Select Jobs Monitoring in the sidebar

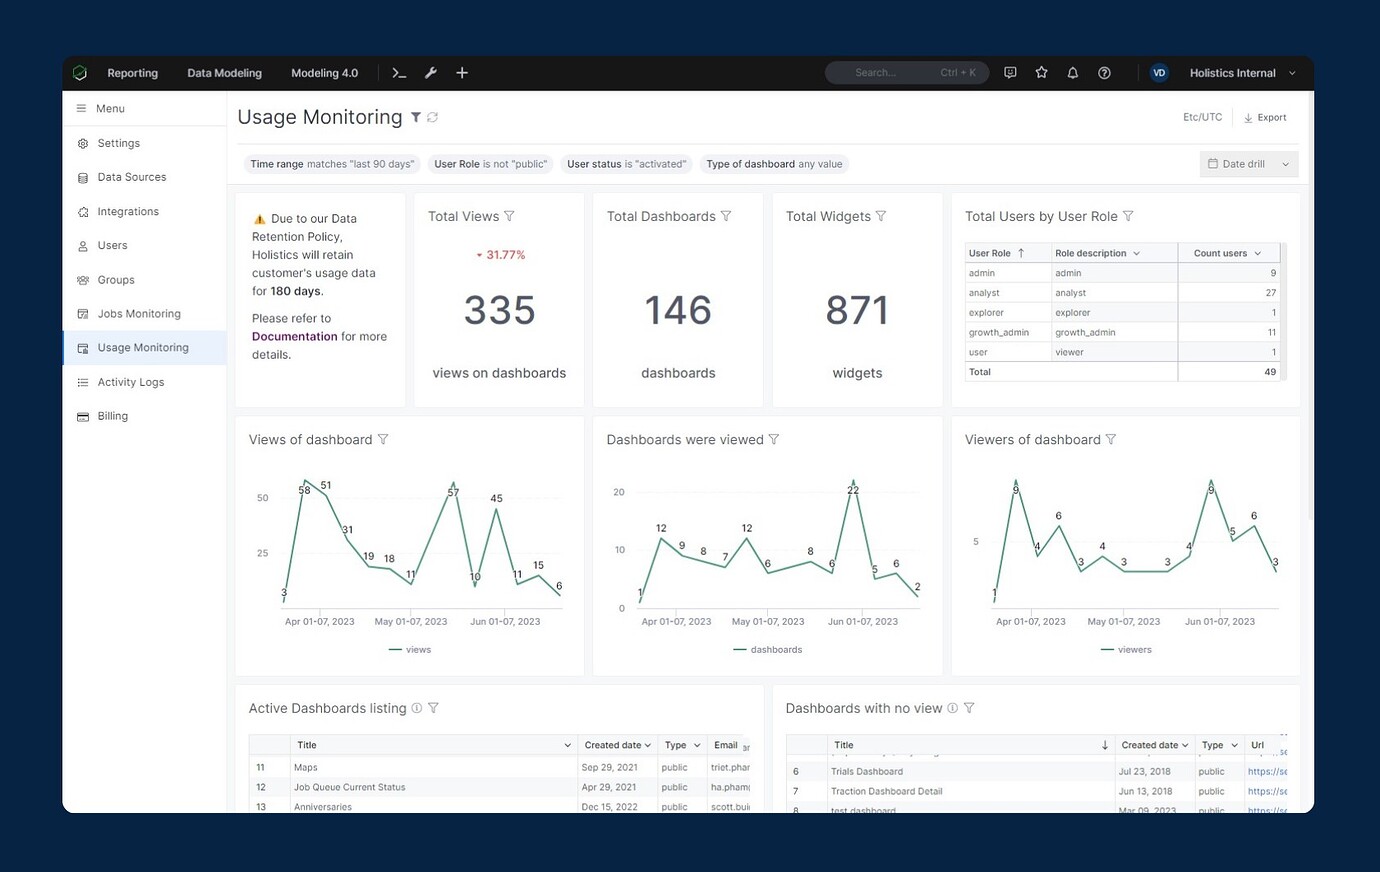138,313
